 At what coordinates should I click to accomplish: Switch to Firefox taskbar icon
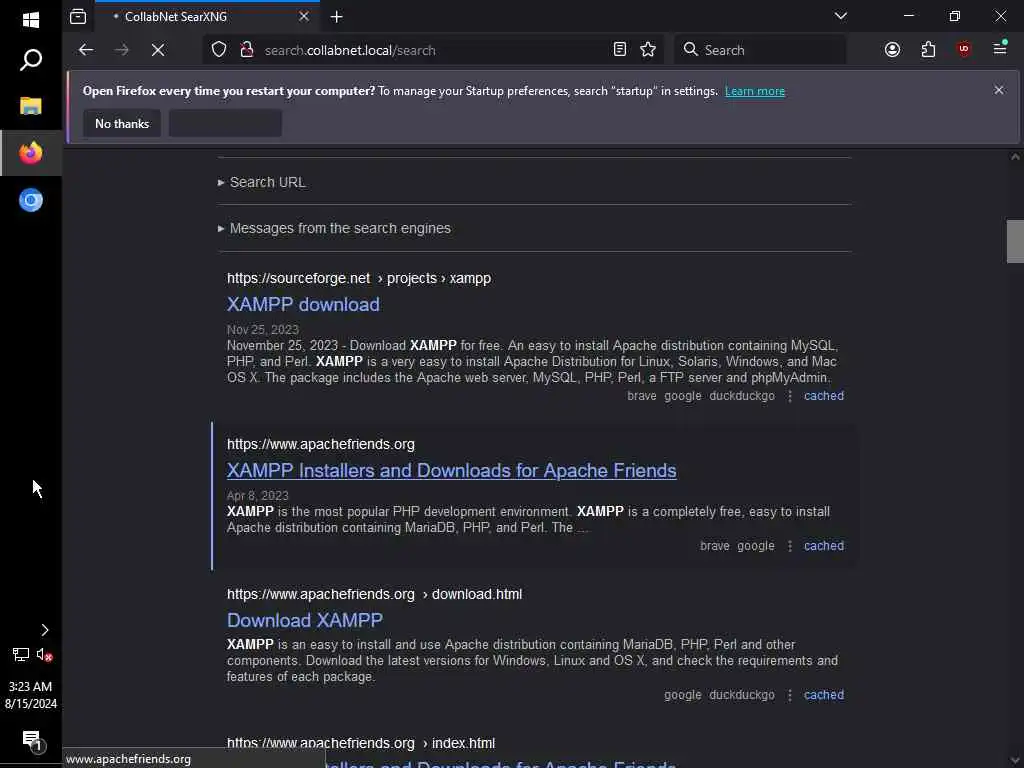(x=31, y=153)
